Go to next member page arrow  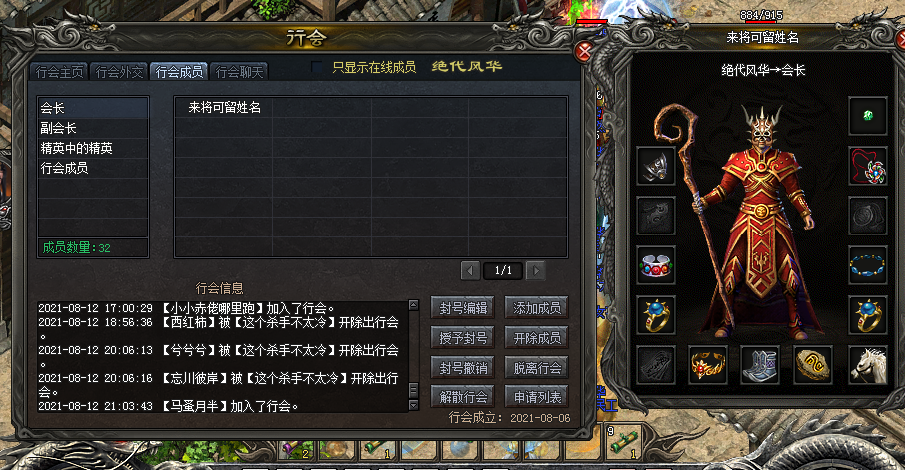[x=536, y=270]
